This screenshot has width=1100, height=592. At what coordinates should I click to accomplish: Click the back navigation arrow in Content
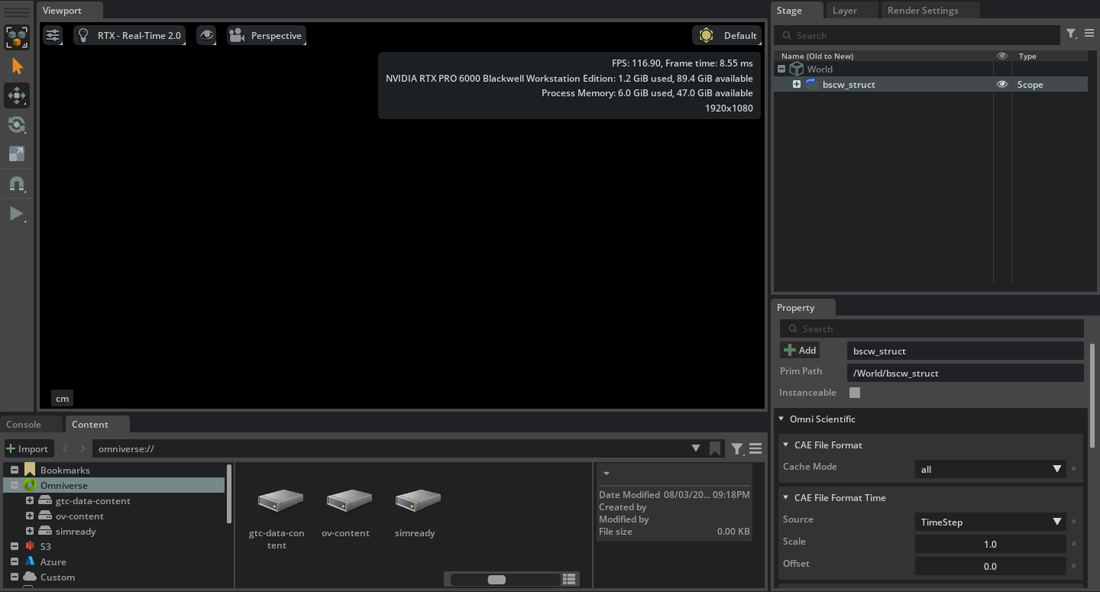(66, 449)
